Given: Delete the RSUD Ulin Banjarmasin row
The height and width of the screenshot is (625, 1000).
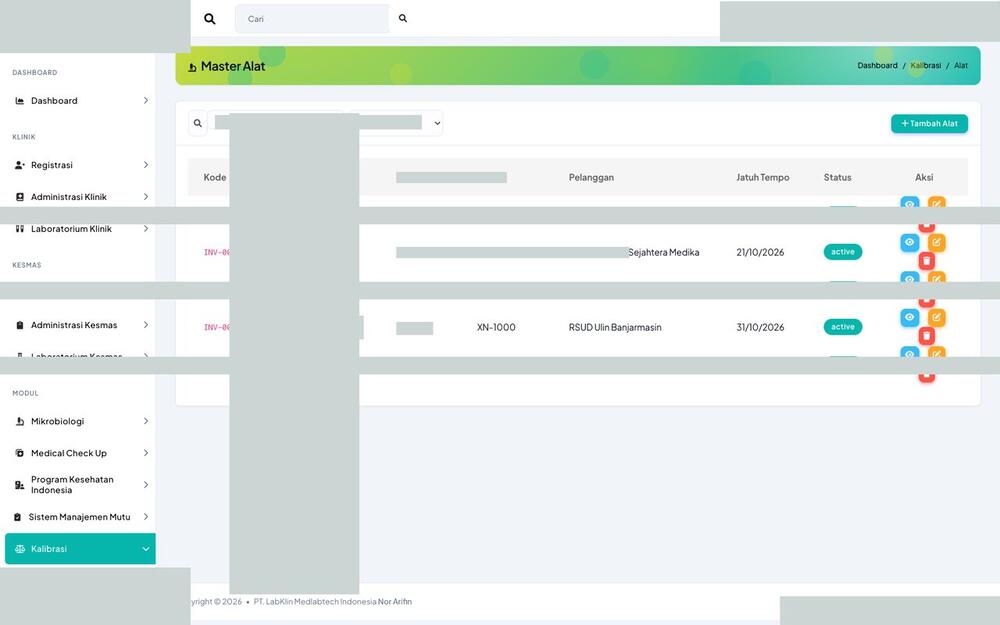Looking at the screenshot, I should click(927, 335).
